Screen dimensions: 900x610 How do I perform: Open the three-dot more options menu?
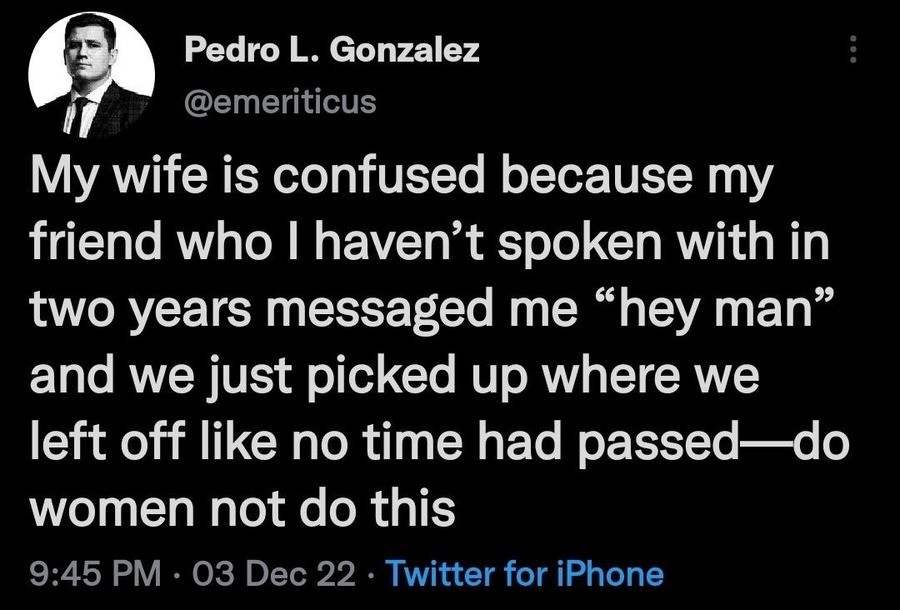854,49
